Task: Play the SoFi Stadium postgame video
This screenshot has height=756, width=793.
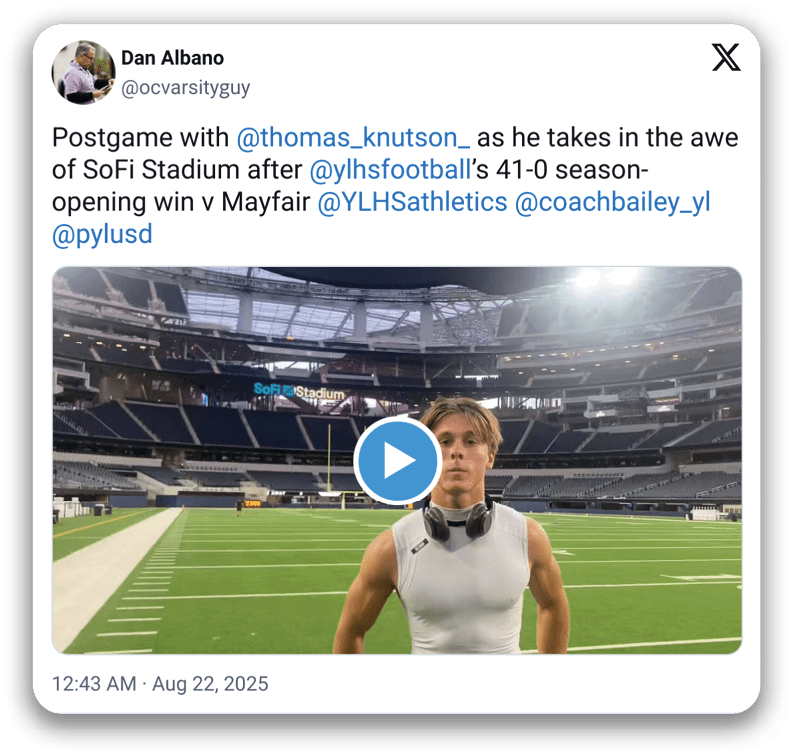Action: (397, 460)
